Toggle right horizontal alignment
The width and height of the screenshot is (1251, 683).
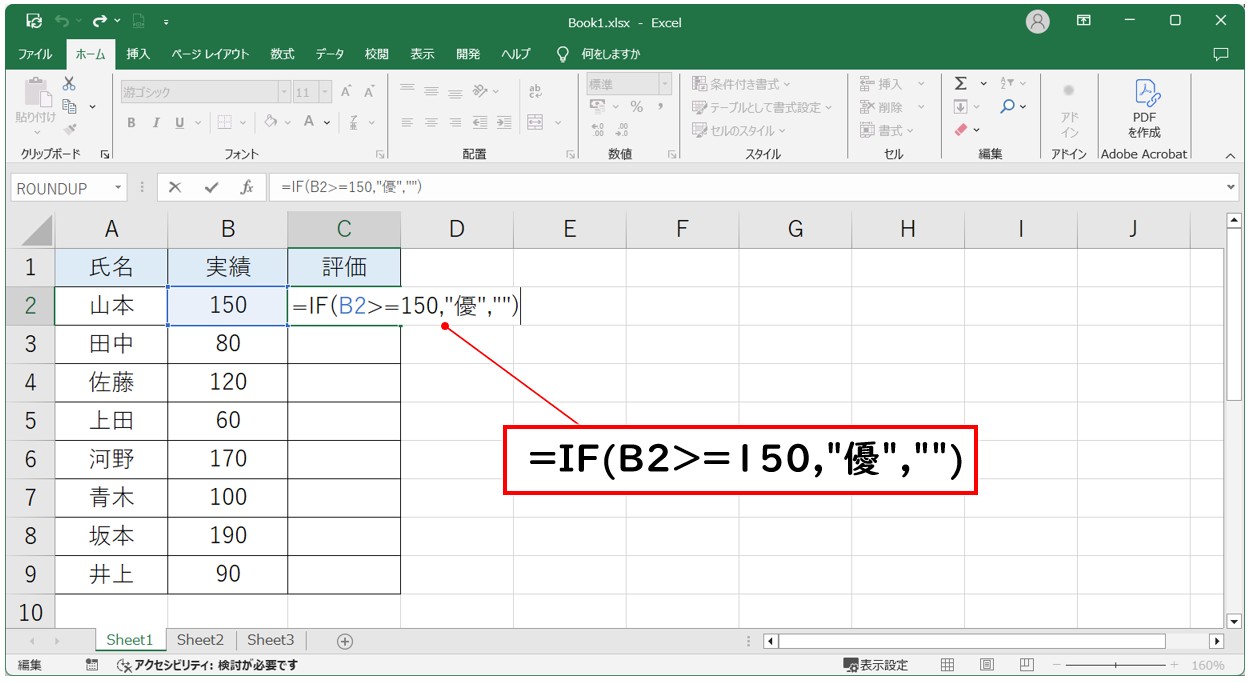[455, 122]
